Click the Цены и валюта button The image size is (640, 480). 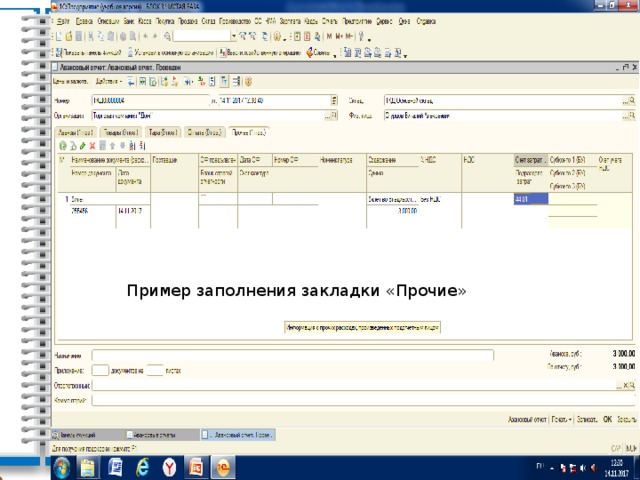70,82
